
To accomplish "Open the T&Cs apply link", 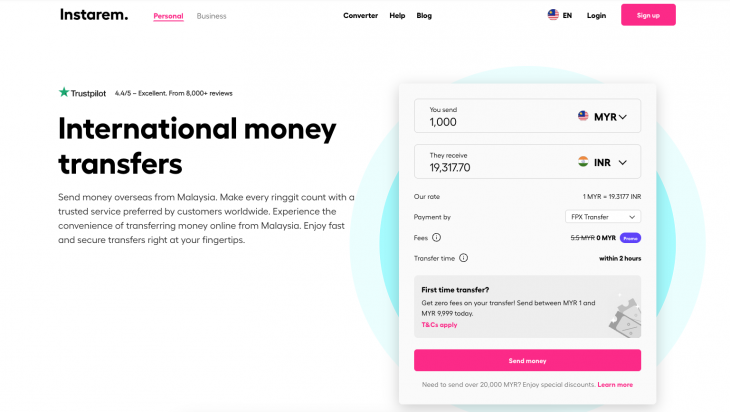I will pyautogui.click(x=439, y=325).
